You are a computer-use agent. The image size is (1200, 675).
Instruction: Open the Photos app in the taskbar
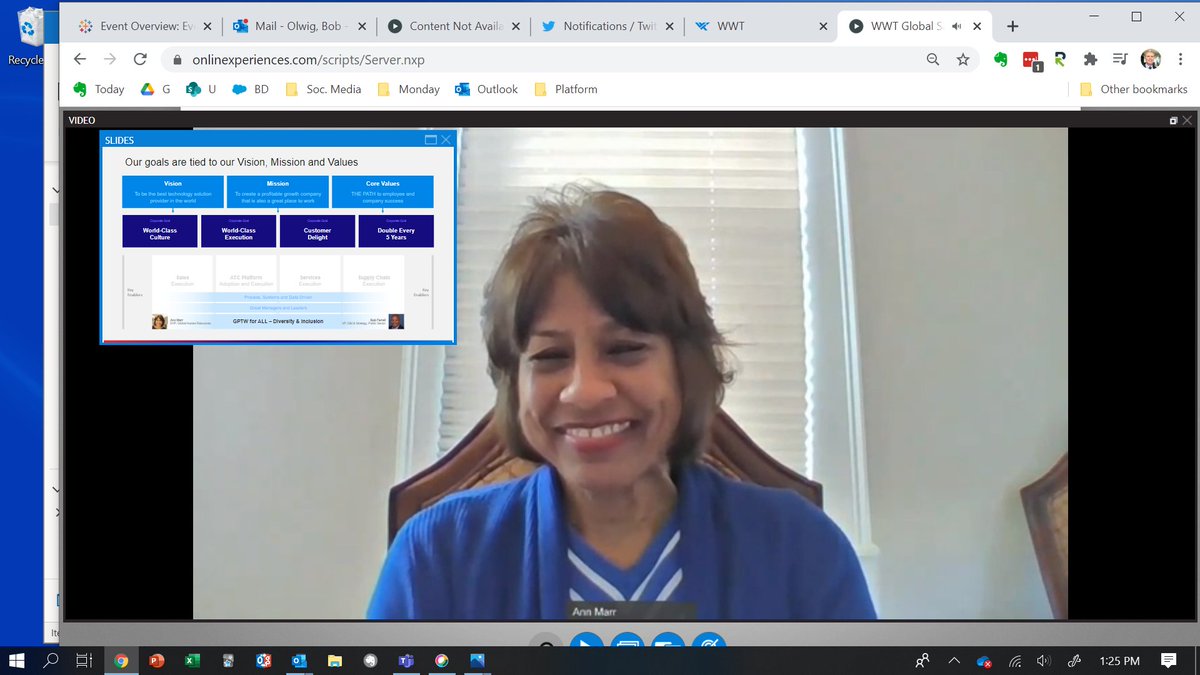click(477, 660)
